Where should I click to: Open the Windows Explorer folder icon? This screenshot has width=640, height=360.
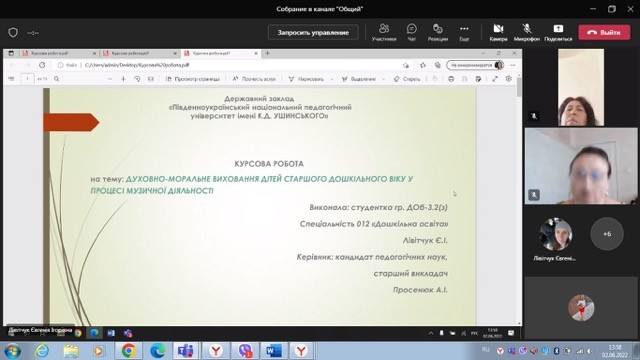pyautogui.click(x=71, y=351)
